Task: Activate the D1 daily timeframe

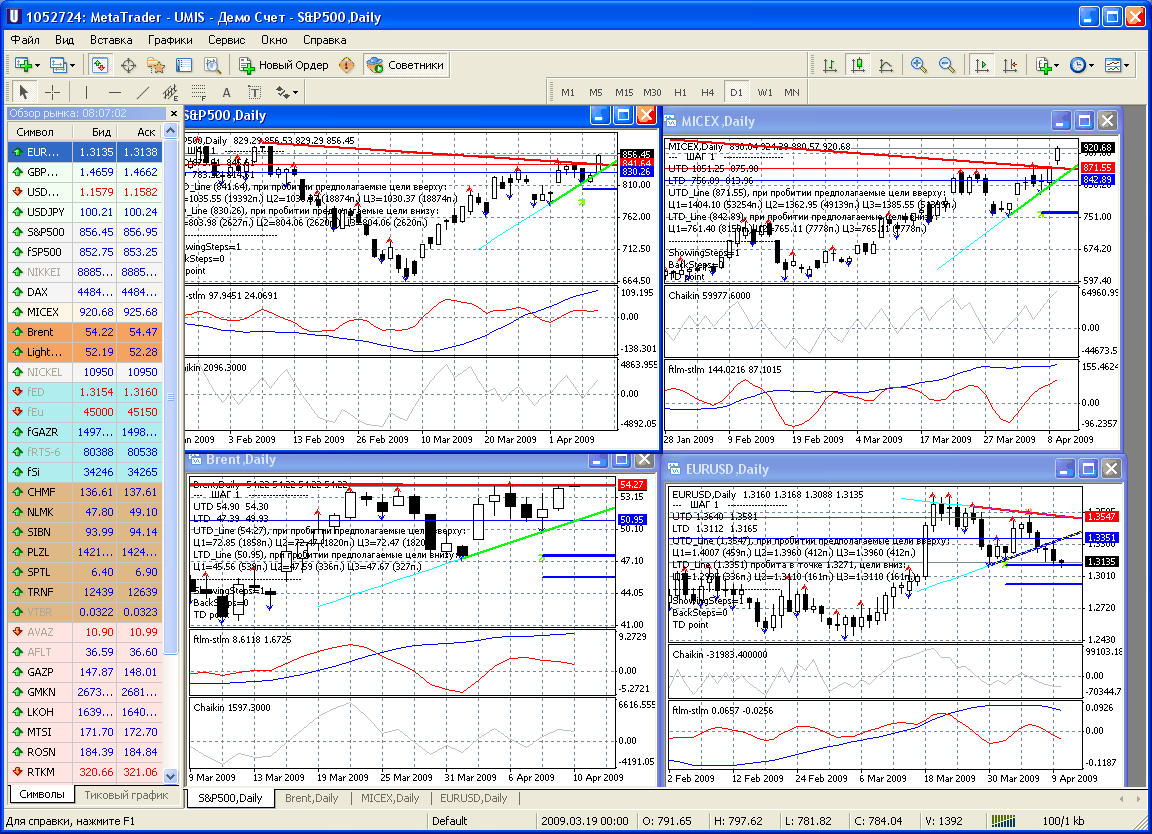Action: pyautogui.click(x=736, y=93)
